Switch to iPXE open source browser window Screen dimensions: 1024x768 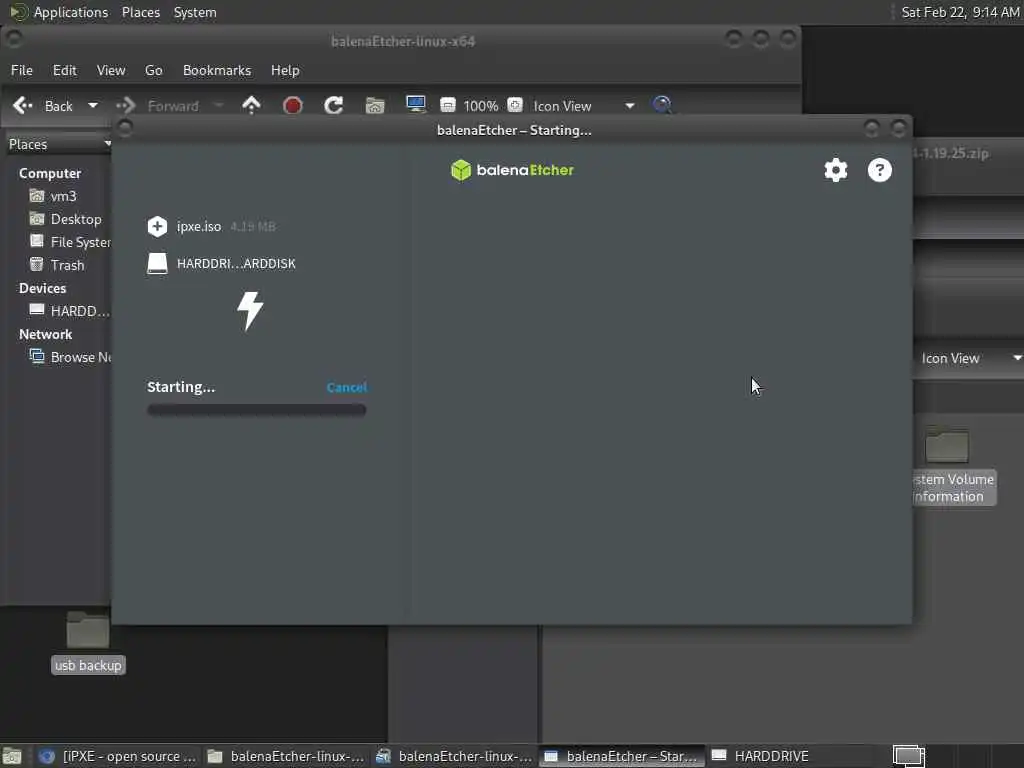click(118, 756)
